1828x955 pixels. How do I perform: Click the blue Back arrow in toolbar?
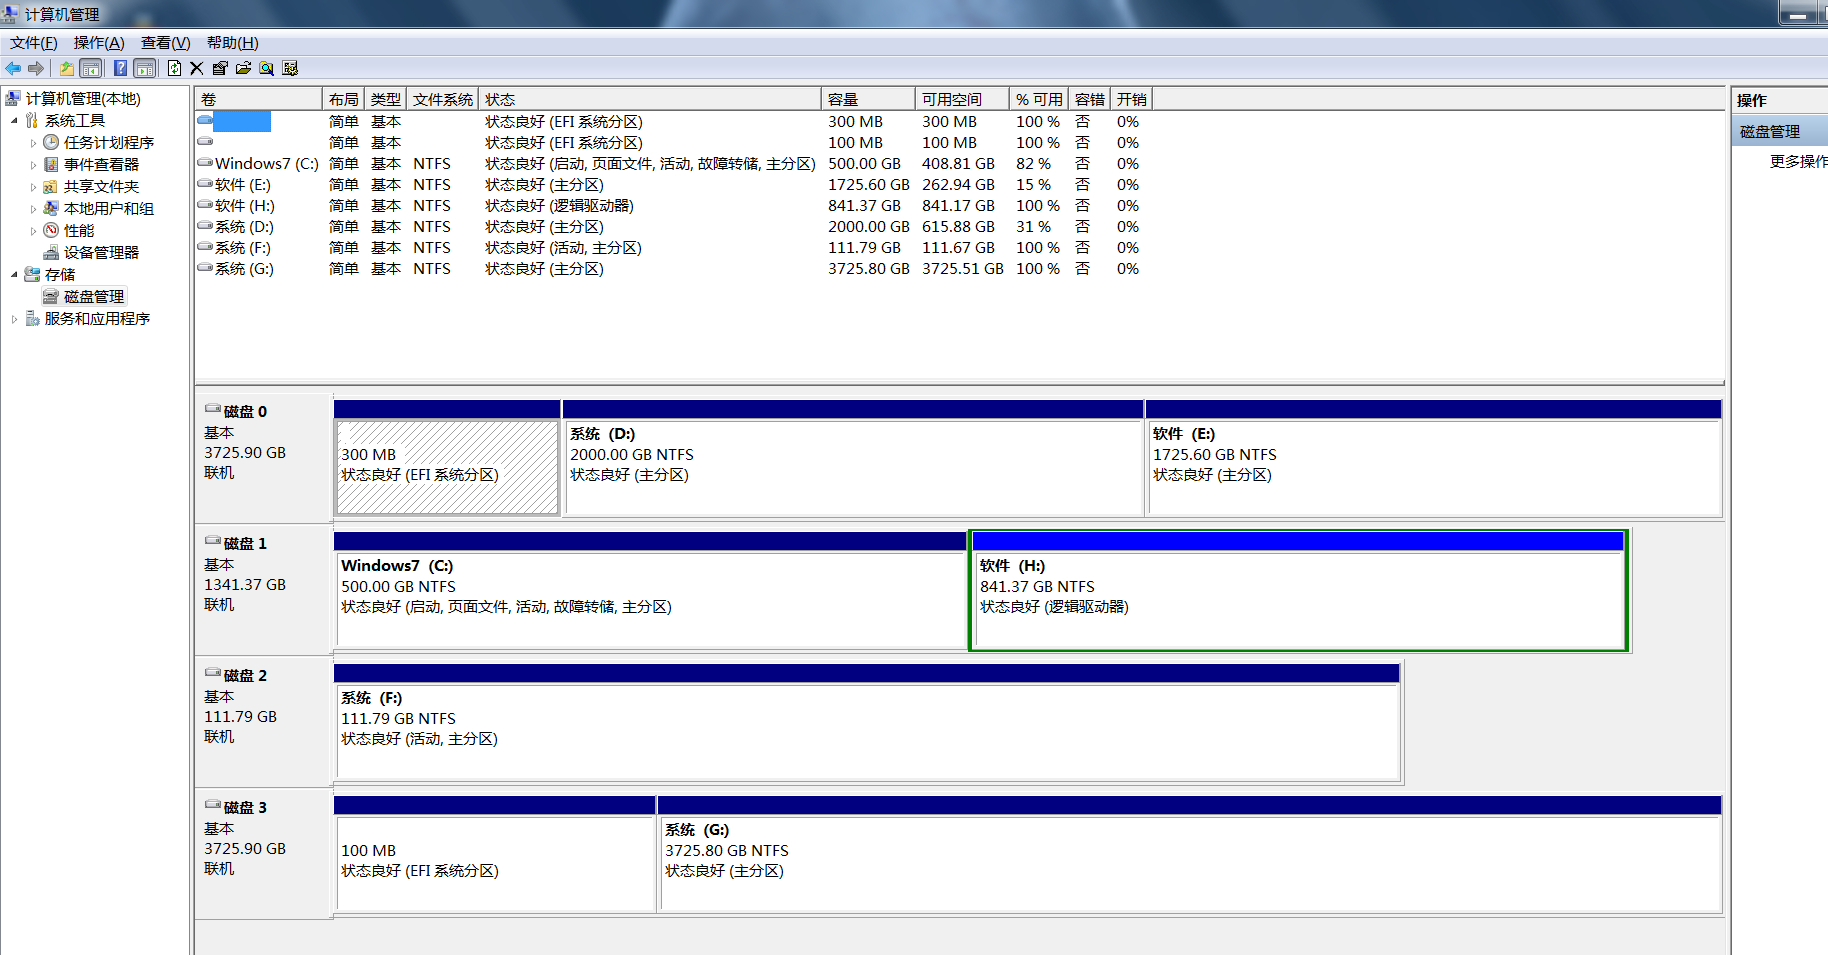[13, 68]
